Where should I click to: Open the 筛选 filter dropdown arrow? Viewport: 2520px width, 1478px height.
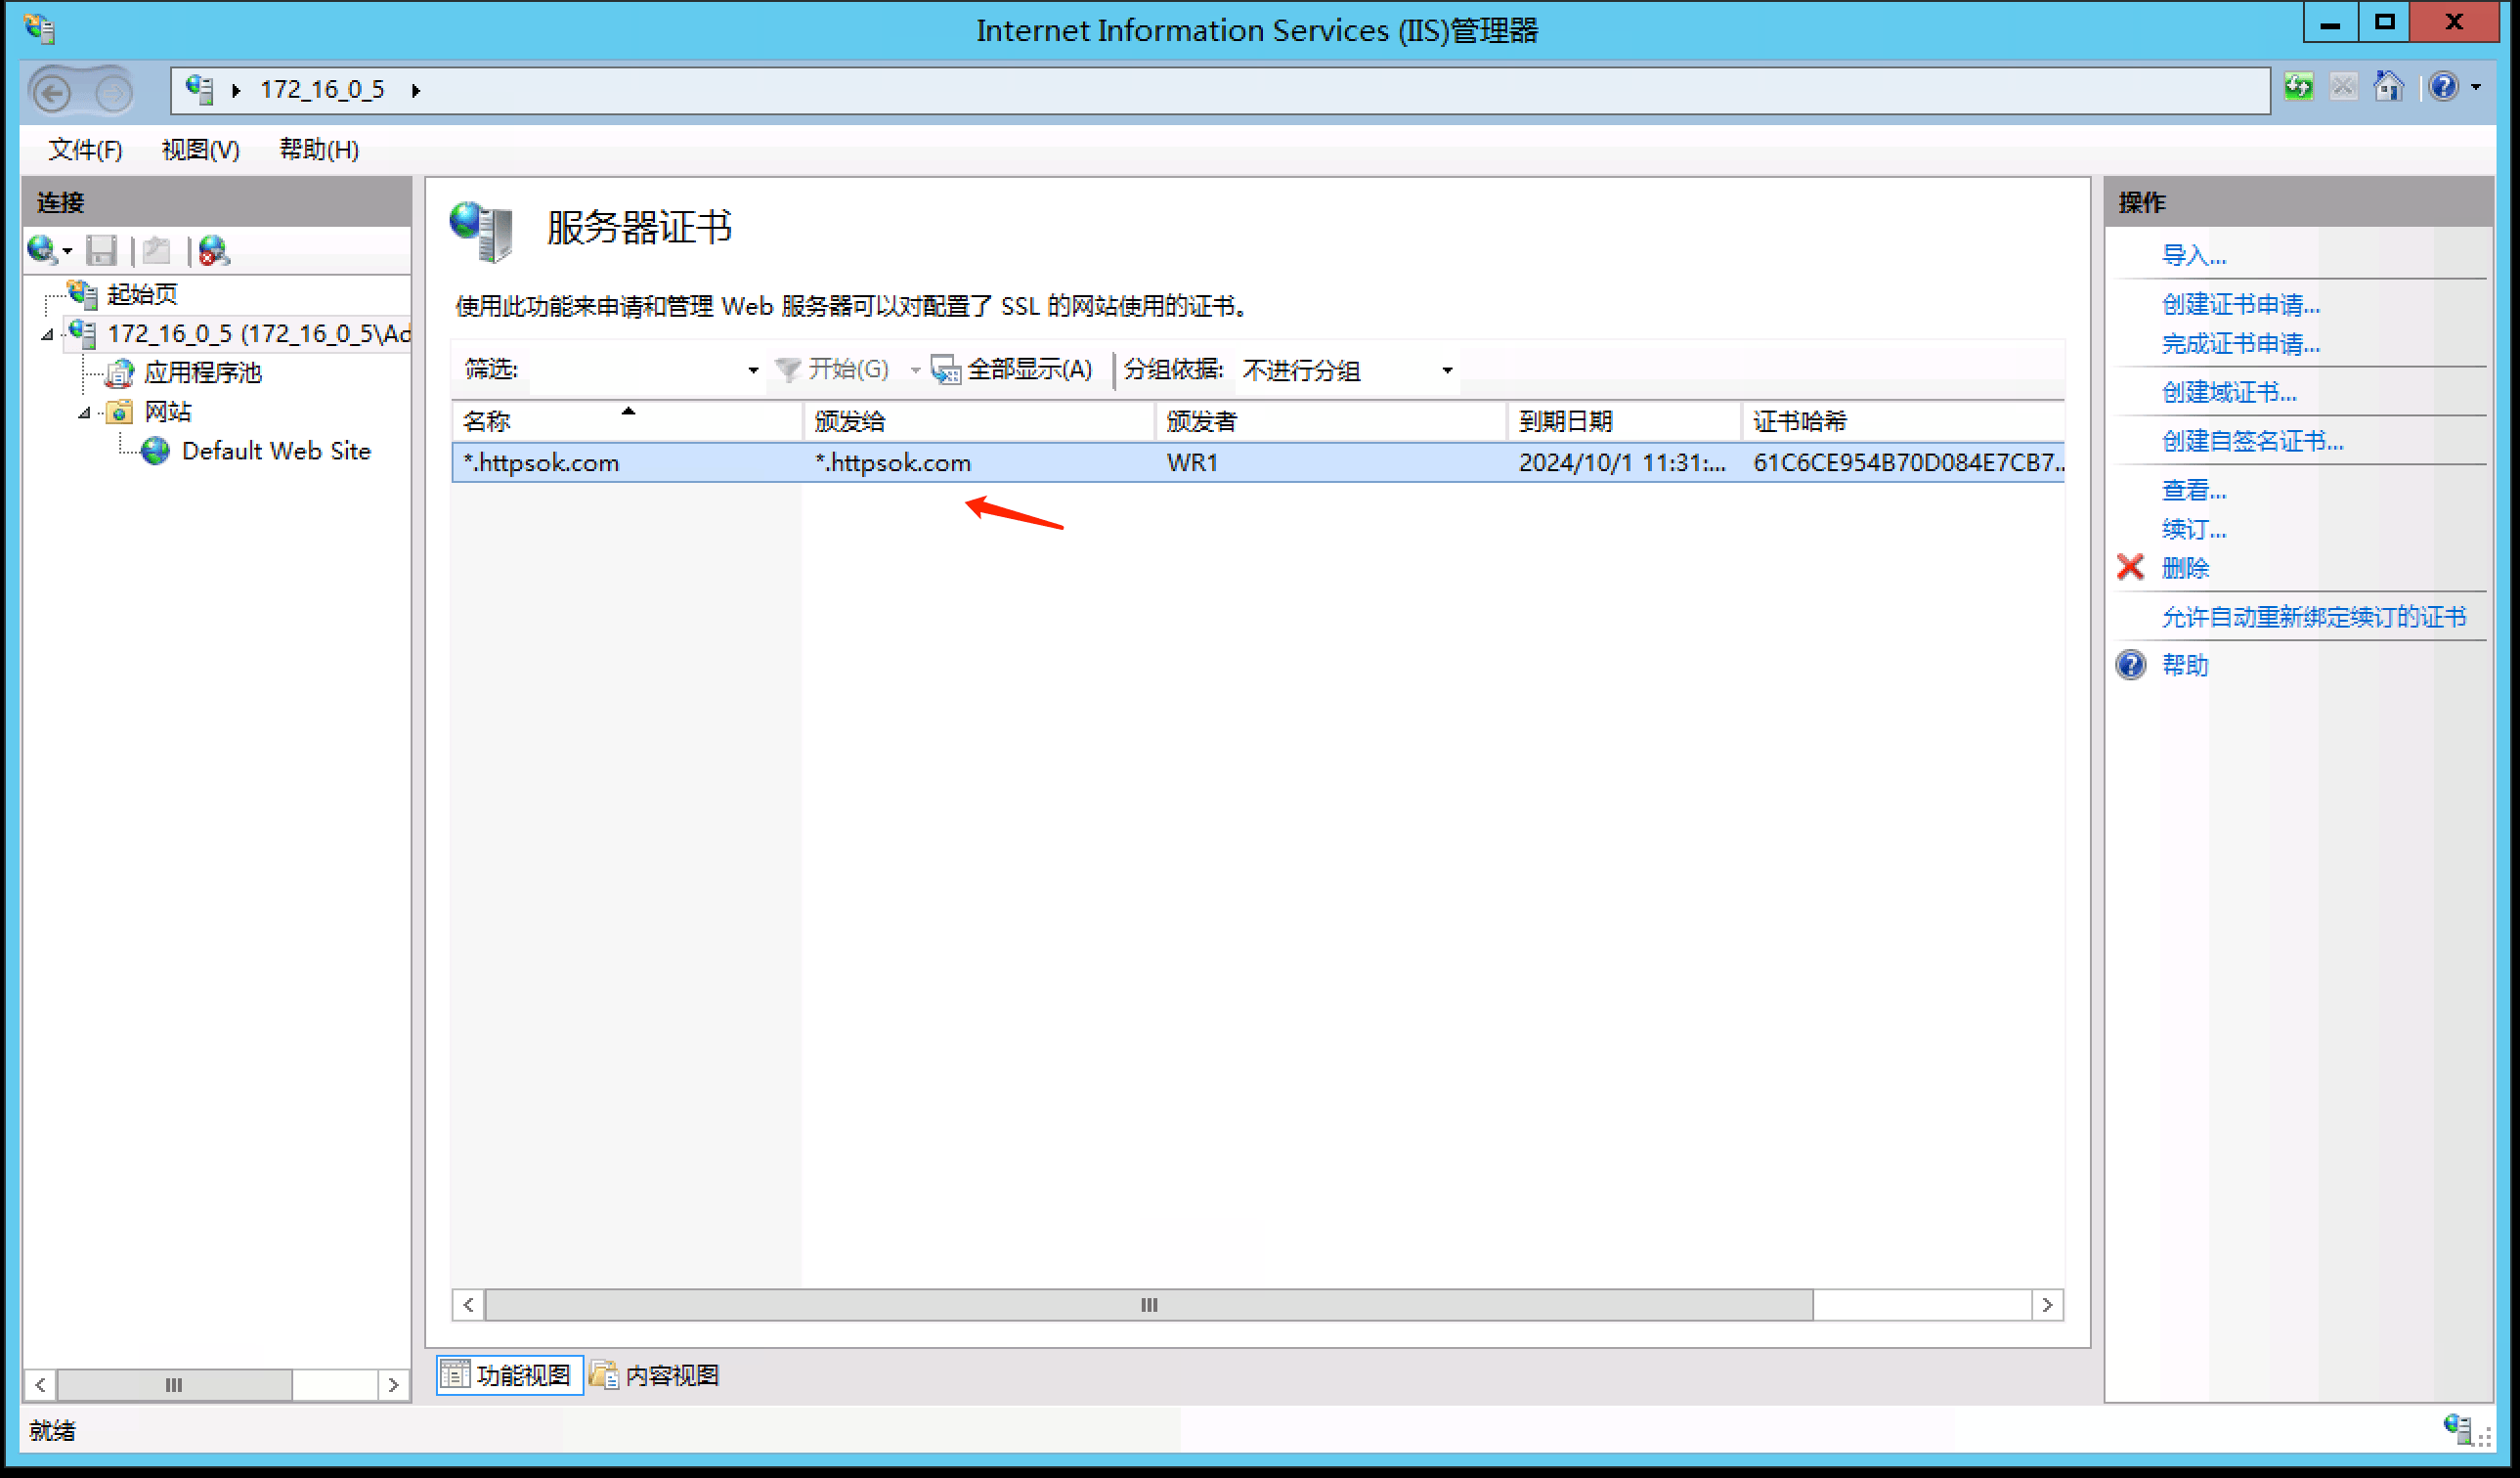click(x=753, y=370)
